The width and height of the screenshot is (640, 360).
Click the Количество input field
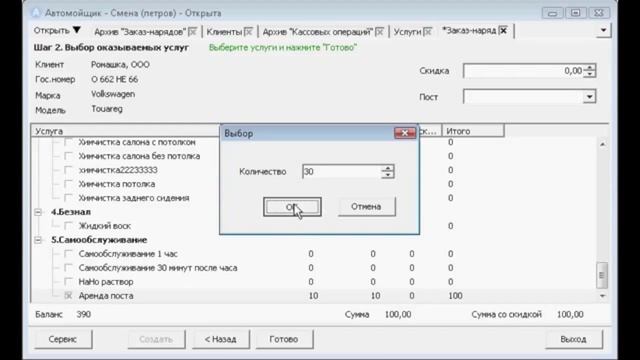click(342, 172)
